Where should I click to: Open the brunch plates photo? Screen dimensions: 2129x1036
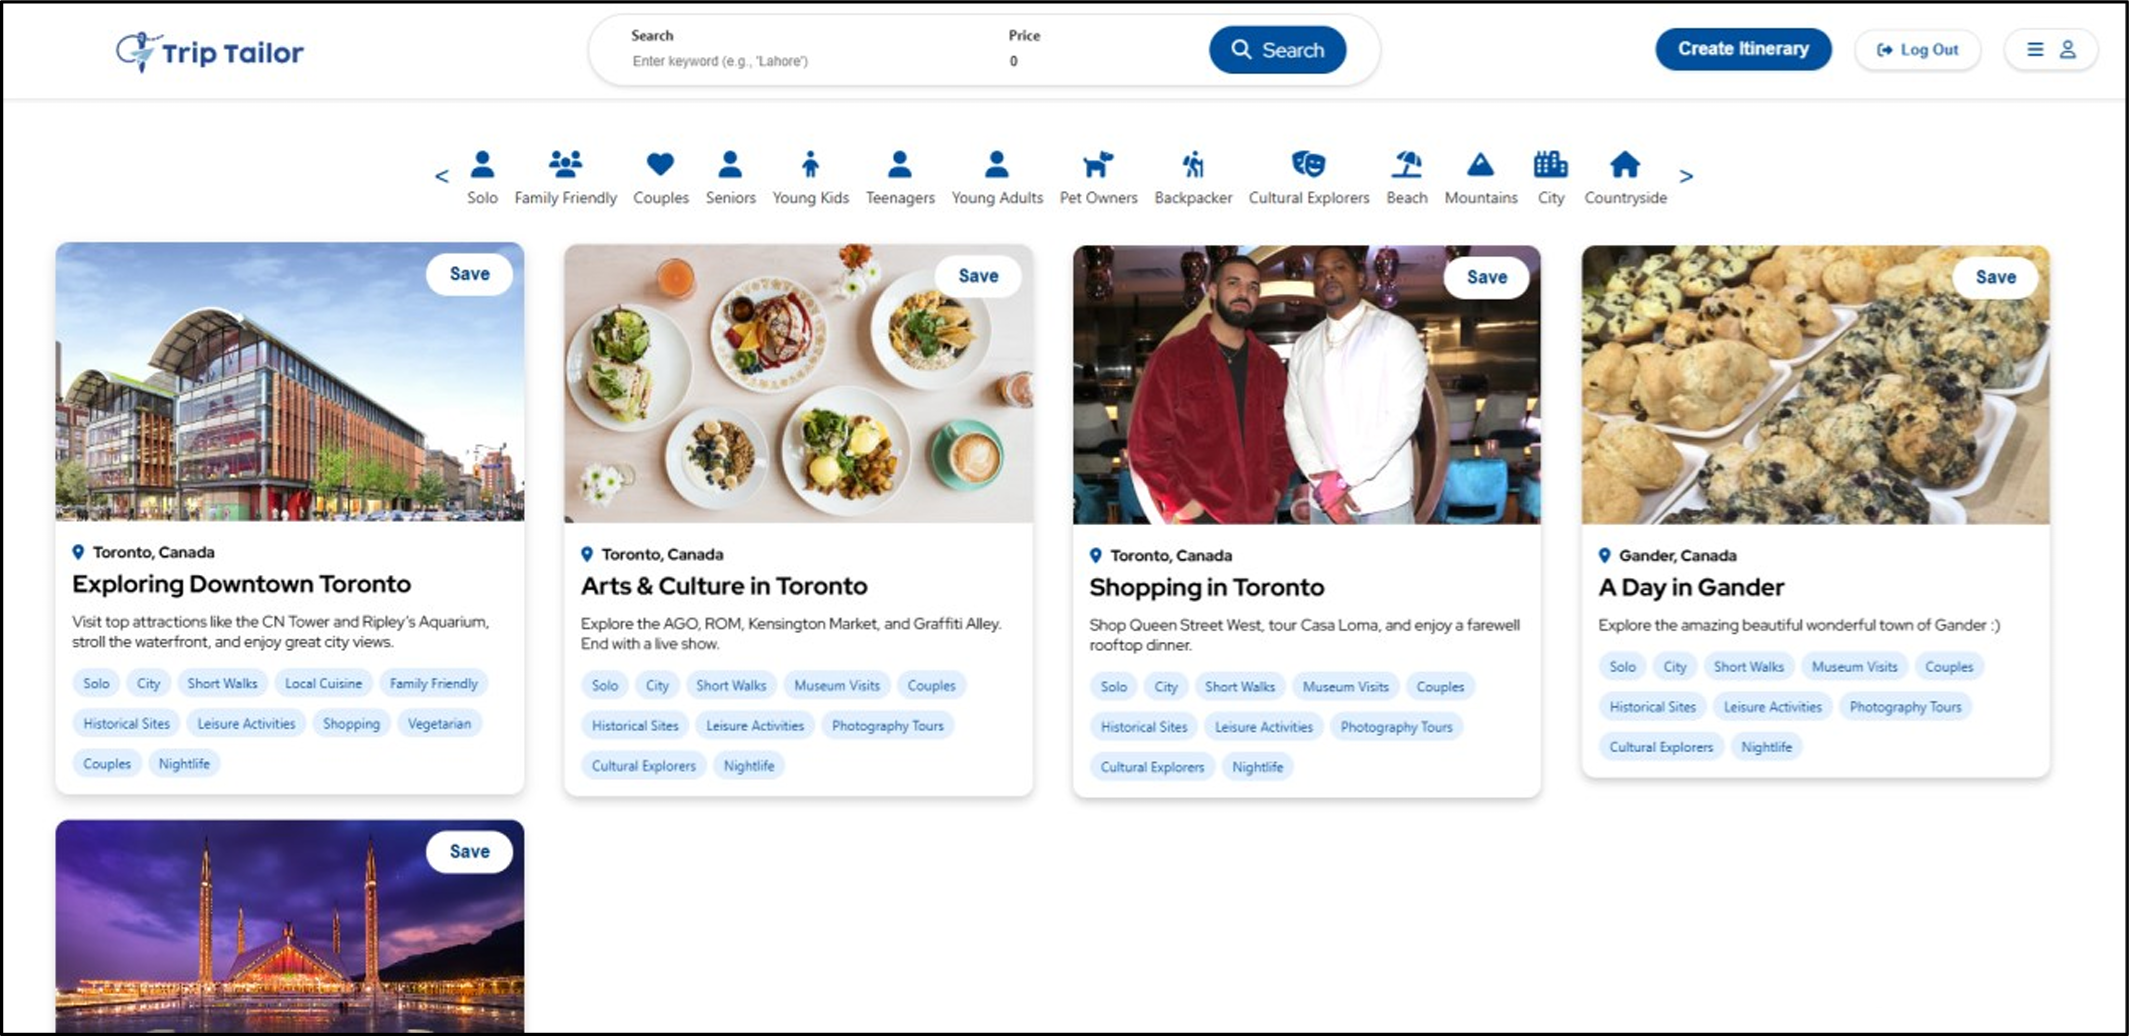click(x=798, y=384)
